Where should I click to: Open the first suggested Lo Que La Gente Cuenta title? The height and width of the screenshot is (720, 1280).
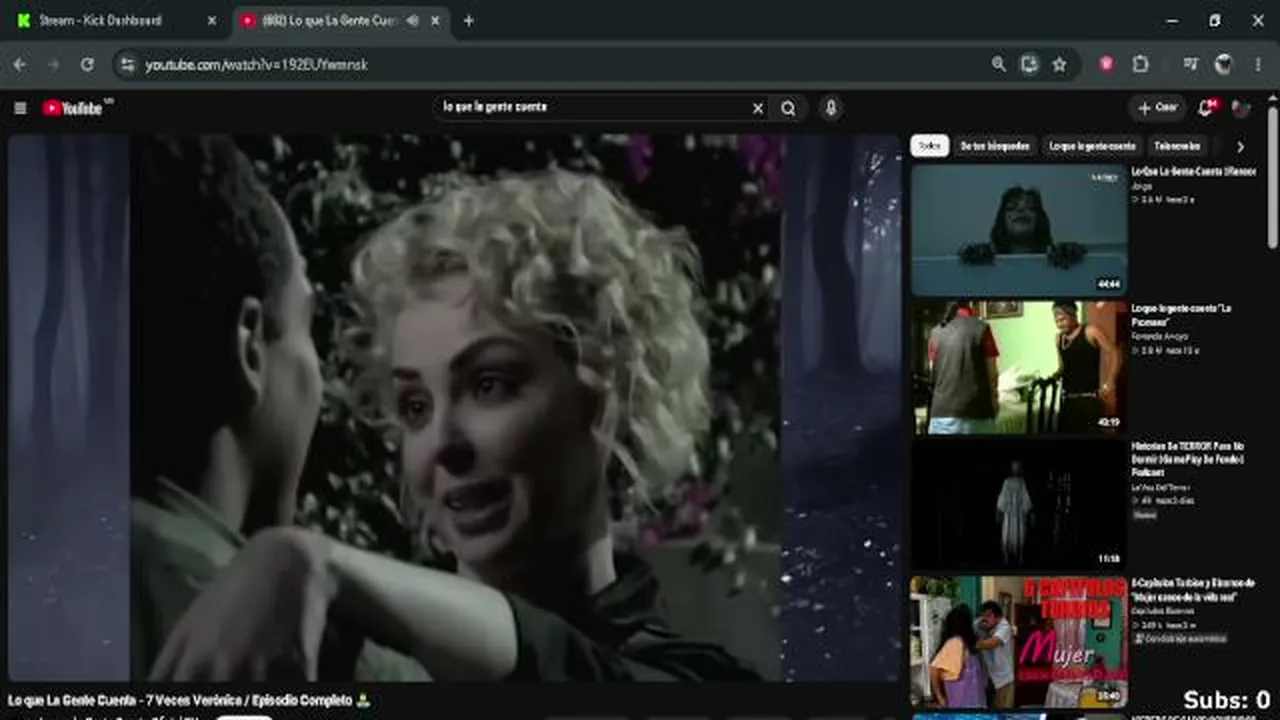click(1193, 172)
